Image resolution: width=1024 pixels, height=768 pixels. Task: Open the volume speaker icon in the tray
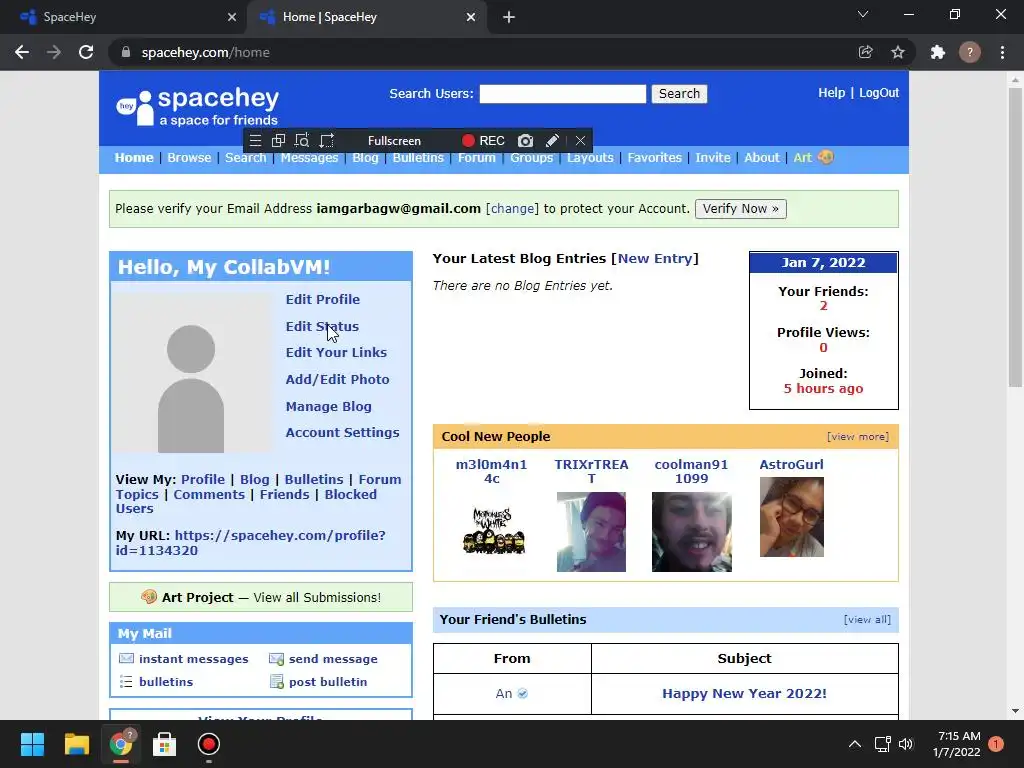pyautogui.click(x=906, y=744)
